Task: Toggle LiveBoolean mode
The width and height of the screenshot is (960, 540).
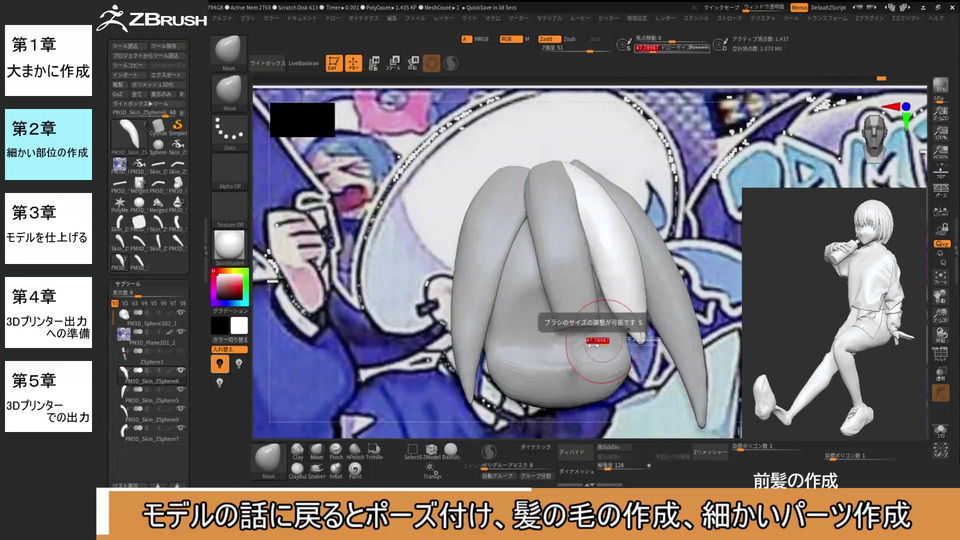Action: (304, 63)
